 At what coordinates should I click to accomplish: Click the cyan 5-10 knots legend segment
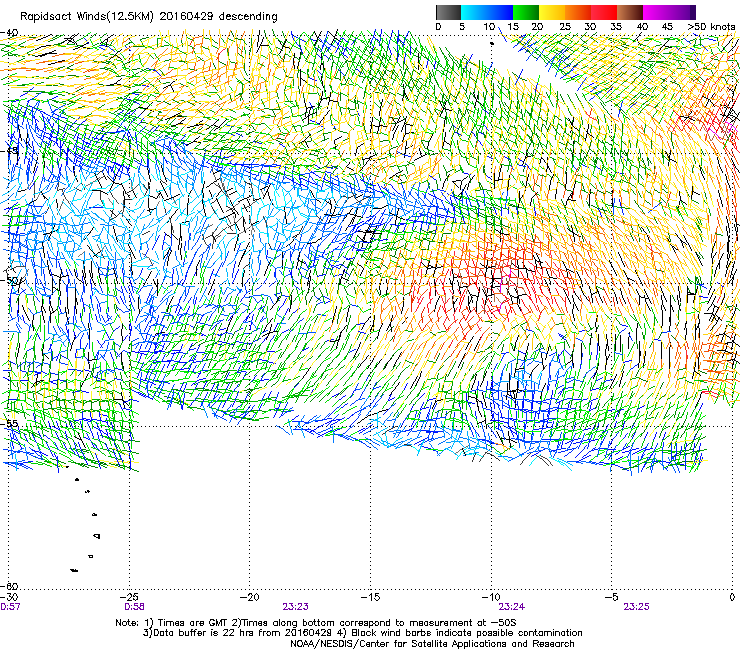point(474,12)
